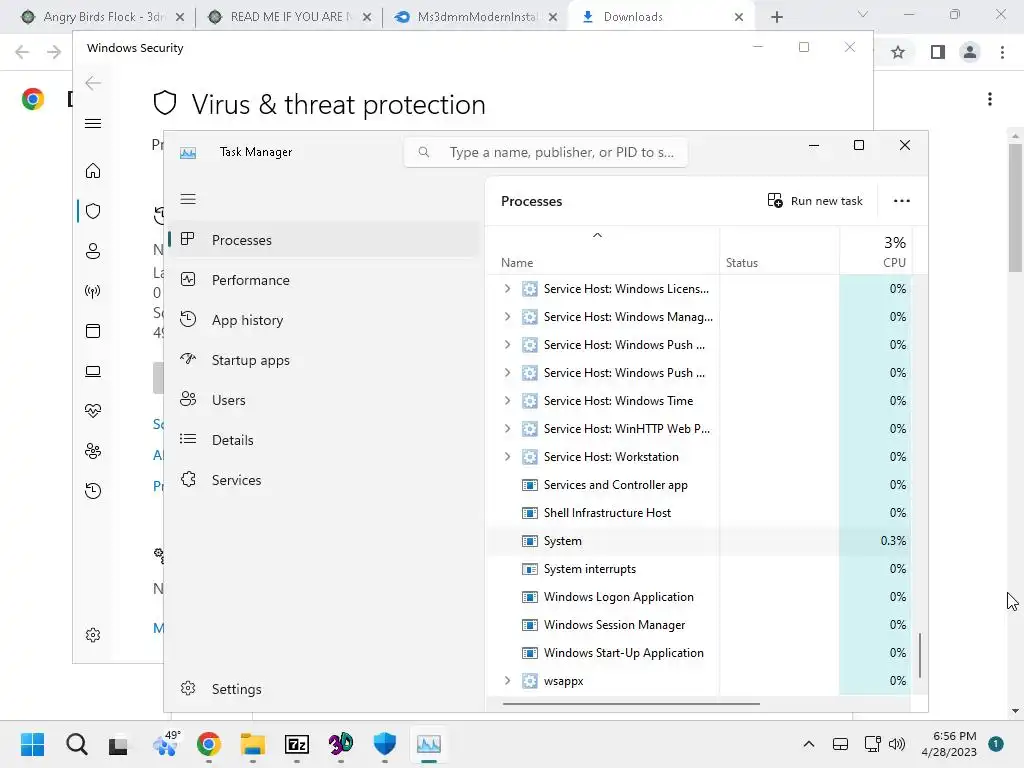The image size is (1024, 768).
Task: Bookmark this page with star icon
Action: click(898, 52)
